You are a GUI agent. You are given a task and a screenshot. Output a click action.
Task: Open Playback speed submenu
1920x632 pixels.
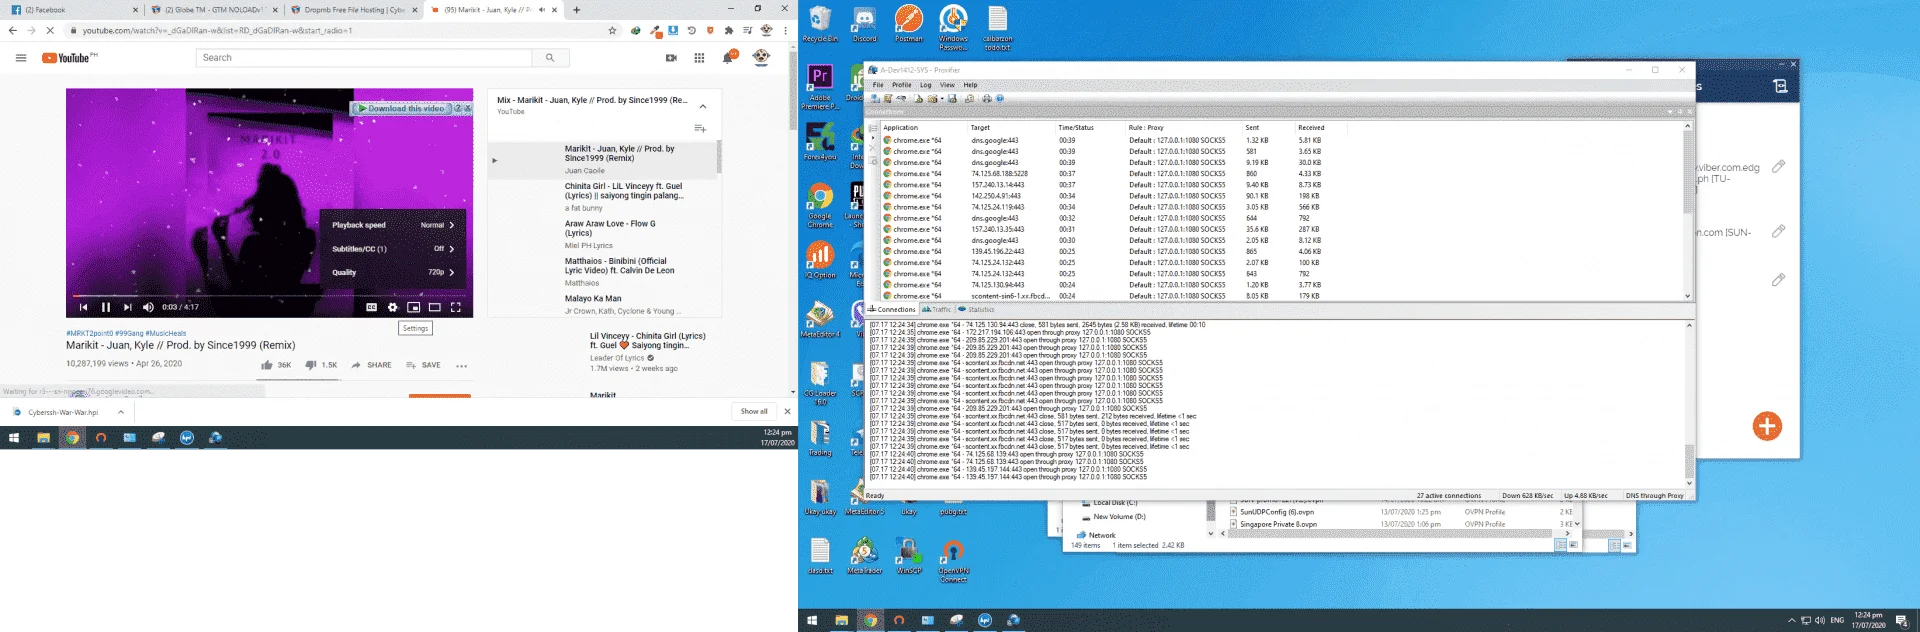coord(392,225)
